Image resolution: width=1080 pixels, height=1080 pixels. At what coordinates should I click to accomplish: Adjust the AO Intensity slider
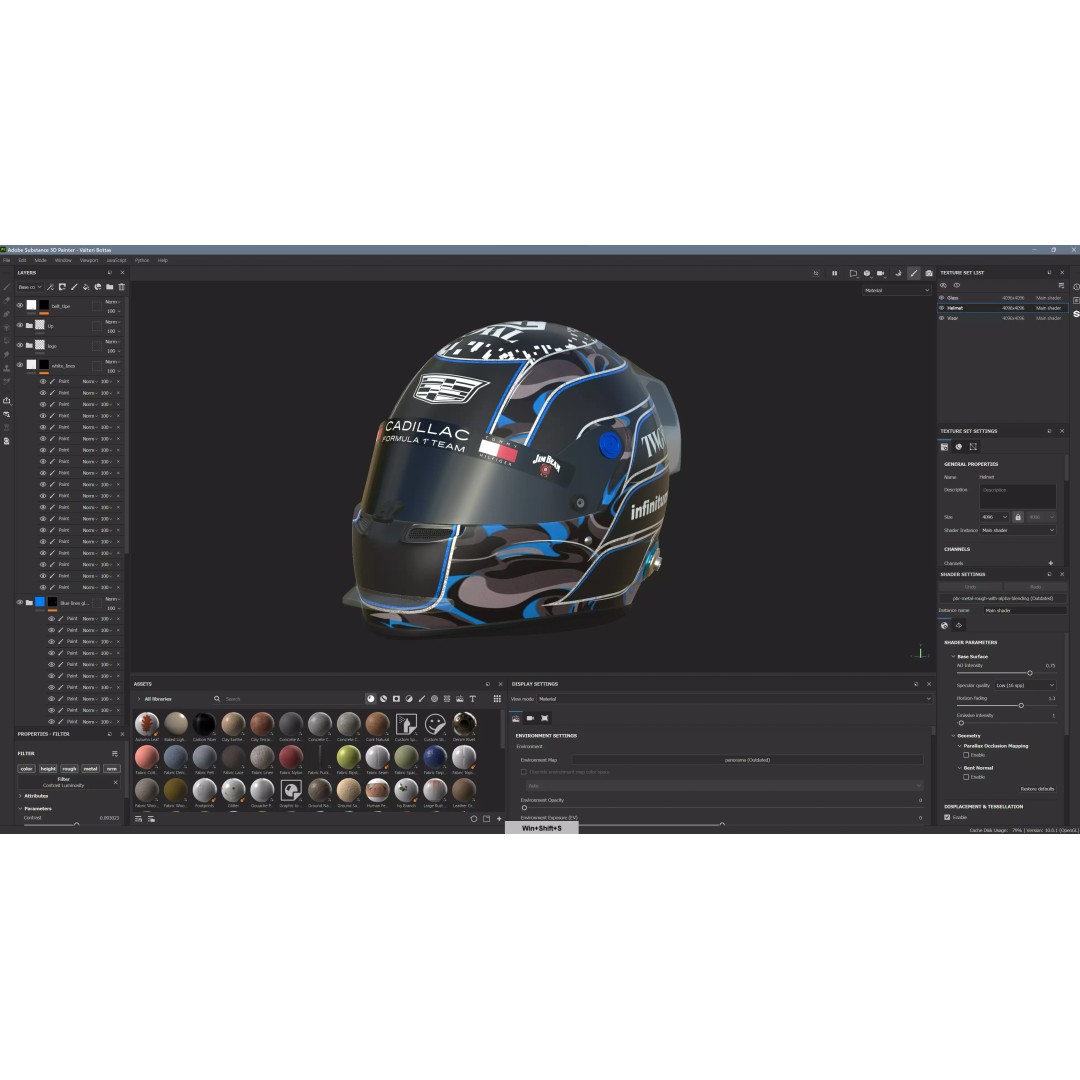pyautogui.click(x=1030, y=673)
